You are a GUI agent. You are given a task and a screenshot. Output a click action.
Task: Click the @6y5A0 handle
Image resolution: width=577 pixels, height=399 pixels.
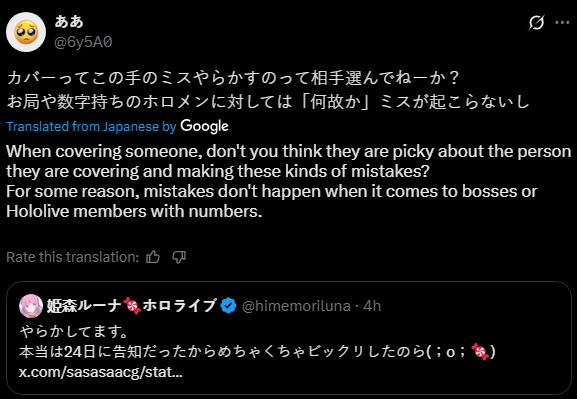click(x=83, y=42)
